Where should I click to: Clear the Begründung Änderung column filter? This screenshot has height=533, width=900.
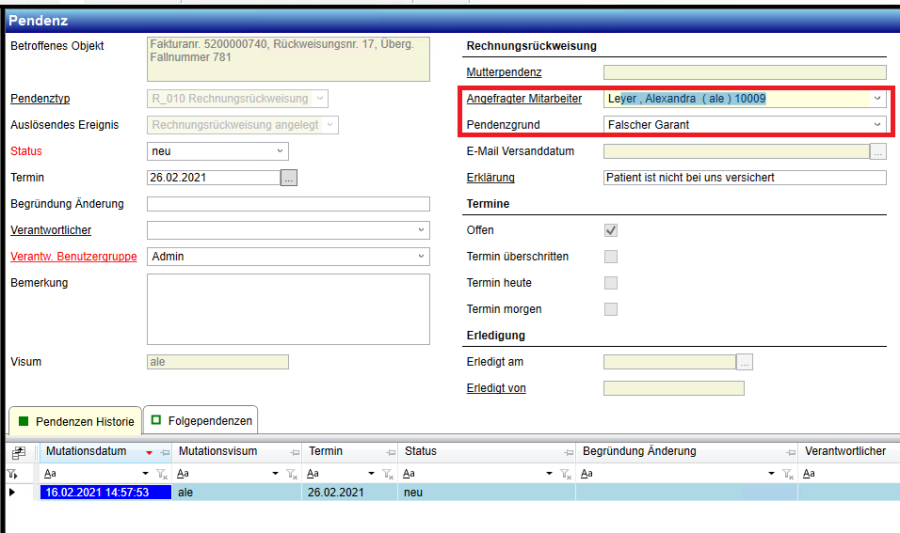(788, 474)
